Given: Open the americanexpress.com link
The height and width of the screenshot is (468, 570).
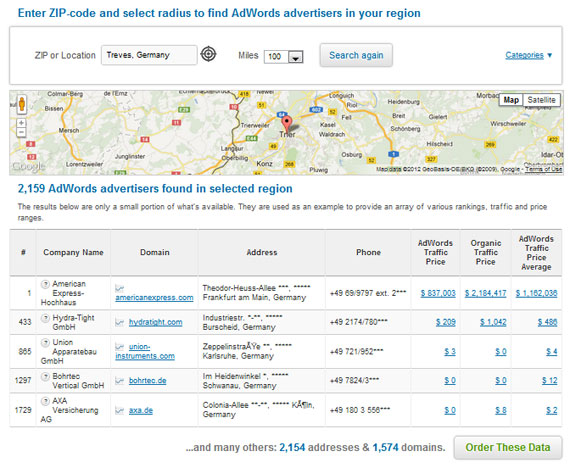Looking at the screenshot, I should tap(154, 297).
